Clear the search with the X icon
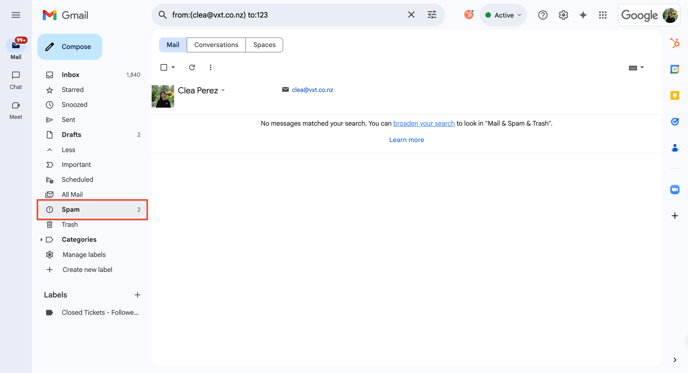688x373 pixels. point(411,15)
